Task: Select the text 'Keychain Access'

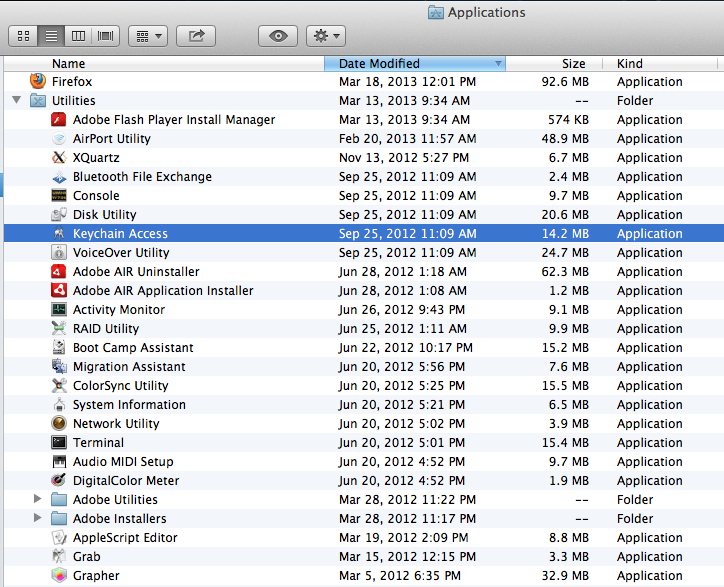Action: (120, 234)
